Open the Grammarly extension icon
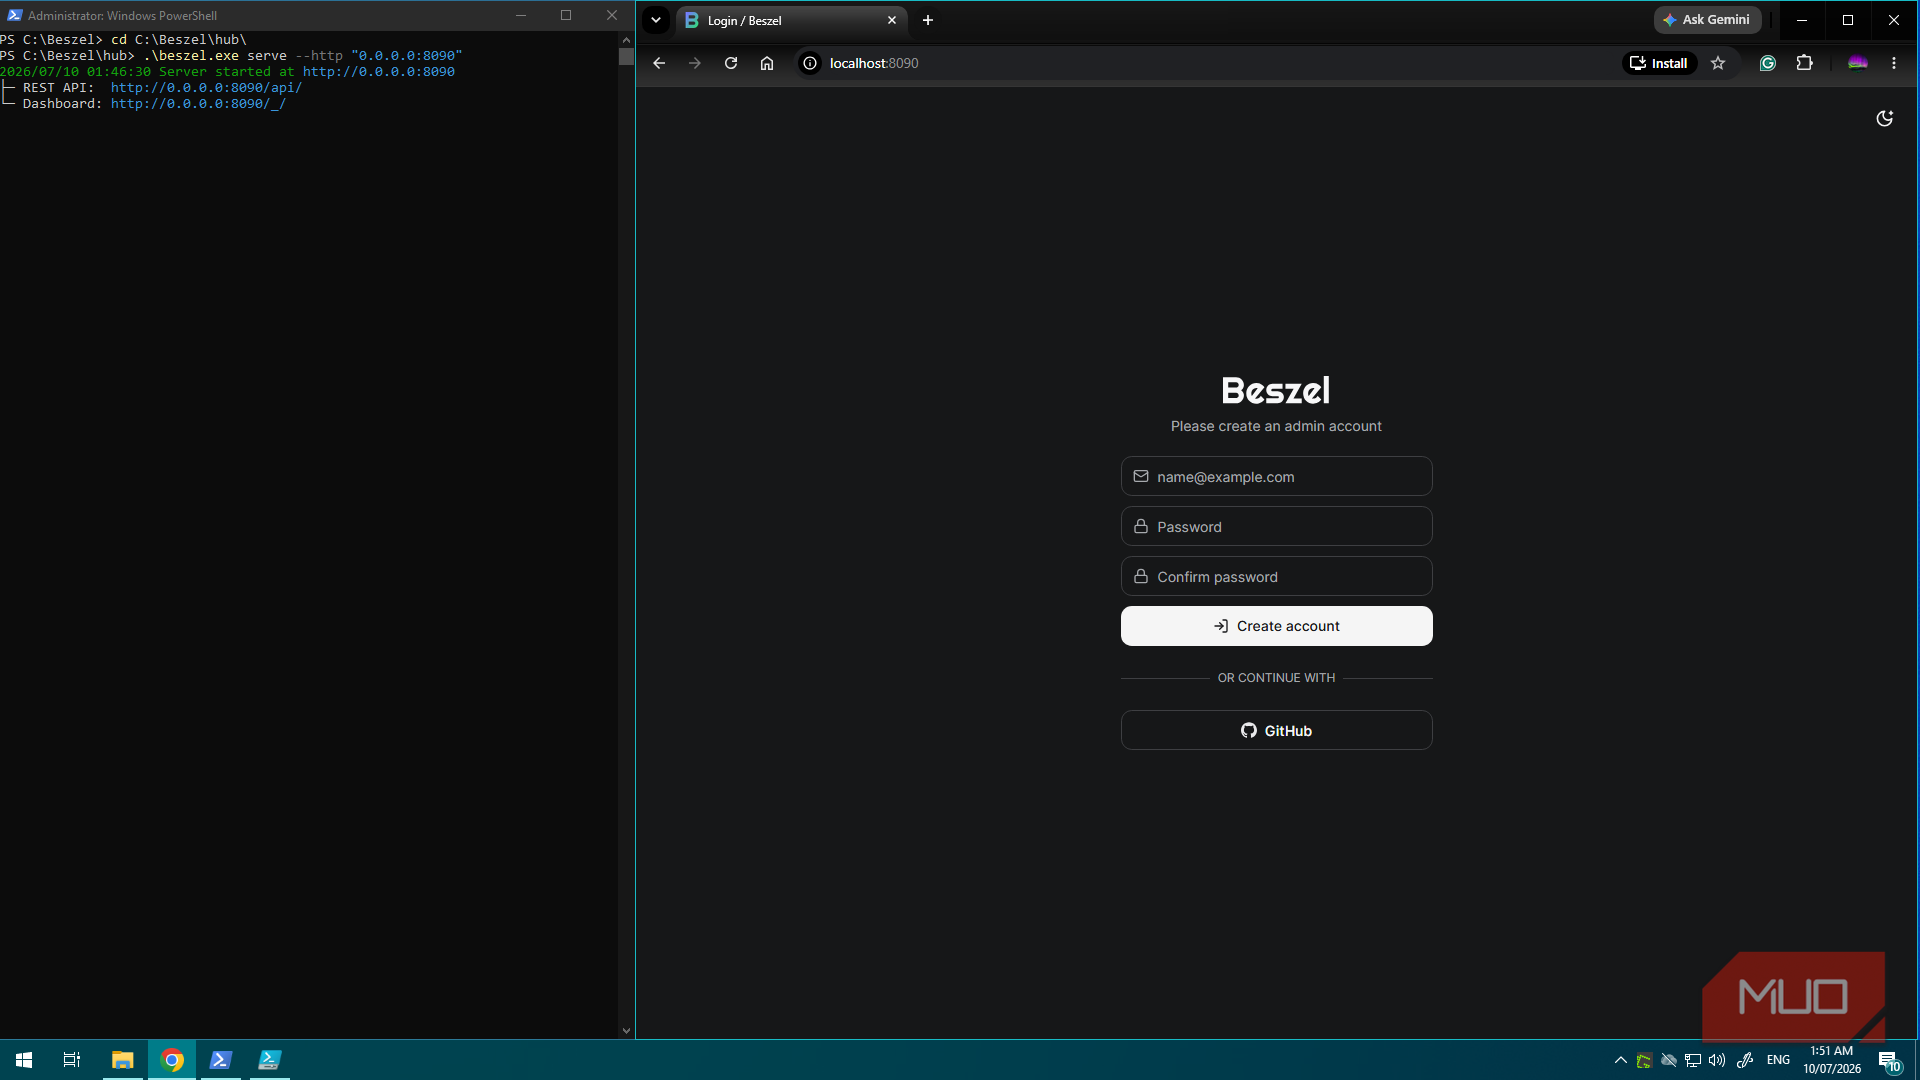This screenshot has height=1080, width=1920. tap(1768, 63)
